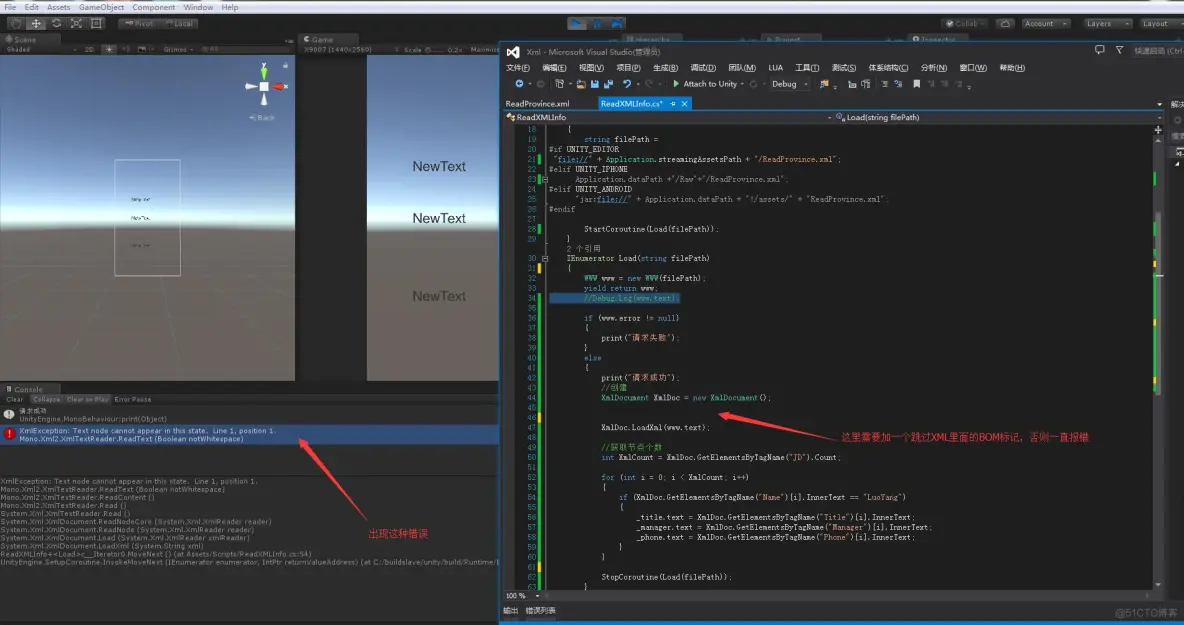
Task: Switch to ReadProvince.xml tab
Action: [x=538, y=104]
